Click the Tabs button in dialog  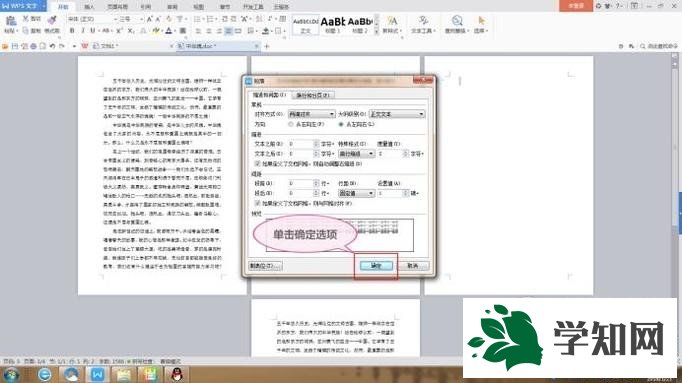[x=265, y=266]
